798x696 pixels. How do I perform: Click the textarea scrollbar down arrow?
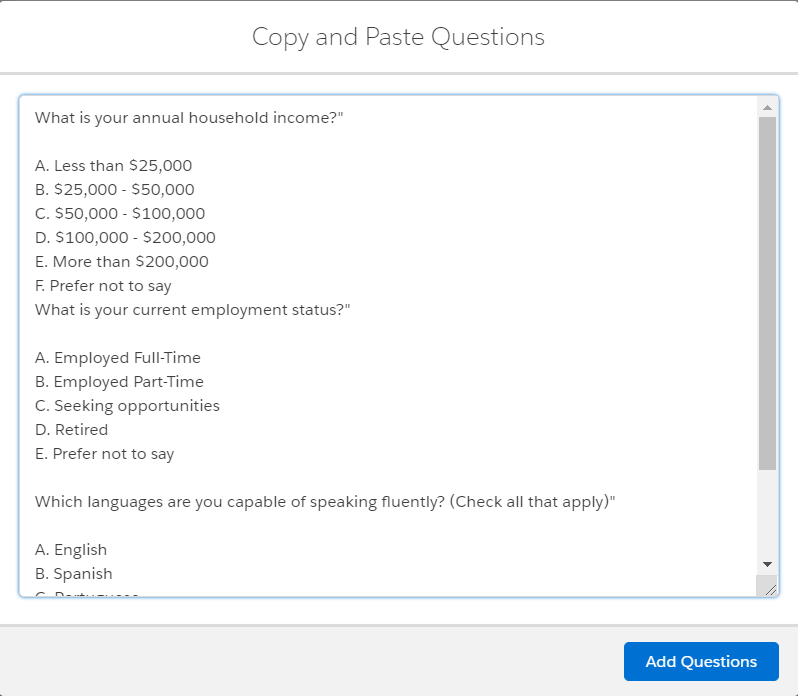767,564
